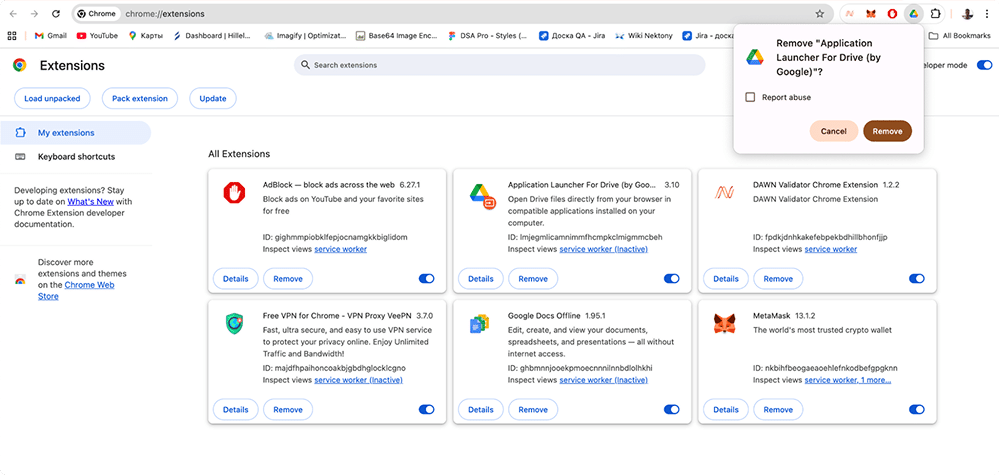Select My extensions in sidebar
This screenshot has height=475, width=1000.
pos(66,133)
